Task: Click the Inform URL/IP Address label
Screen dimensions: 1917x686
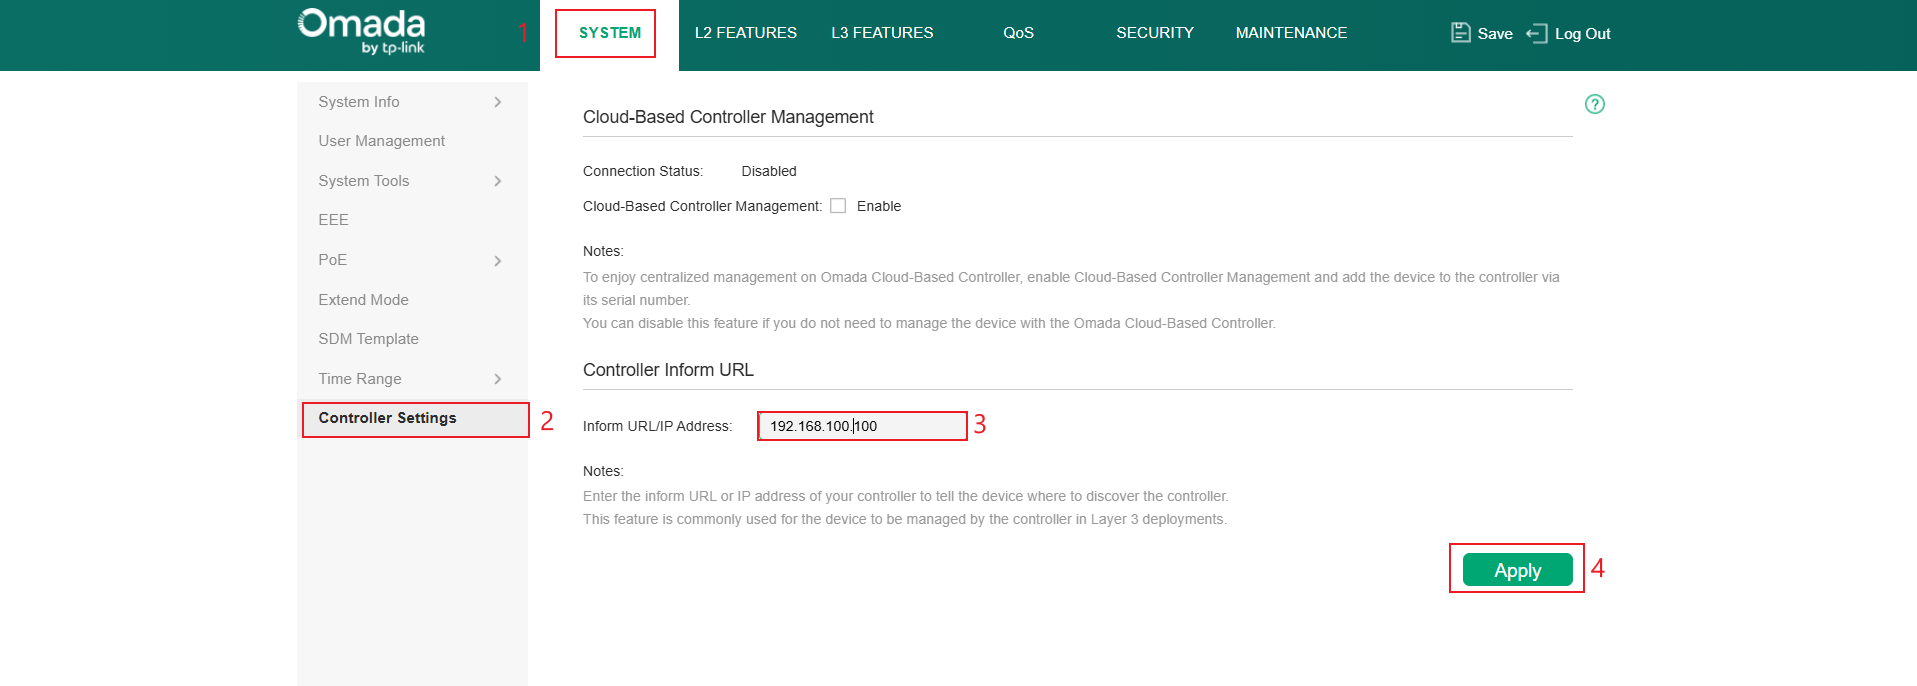Action: 657,426
